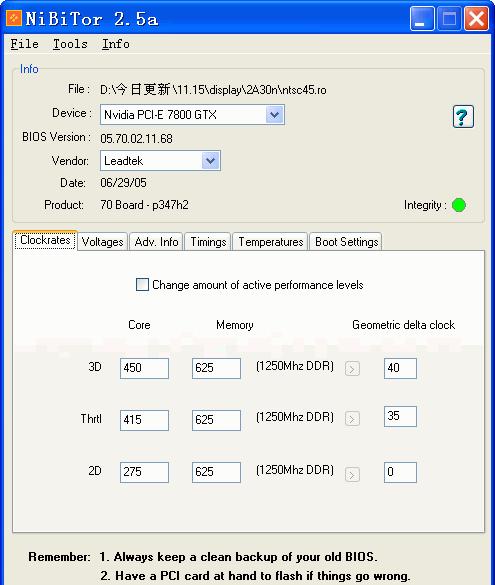
Task: Click the blue question mark help icon
Action: [463, 117]
